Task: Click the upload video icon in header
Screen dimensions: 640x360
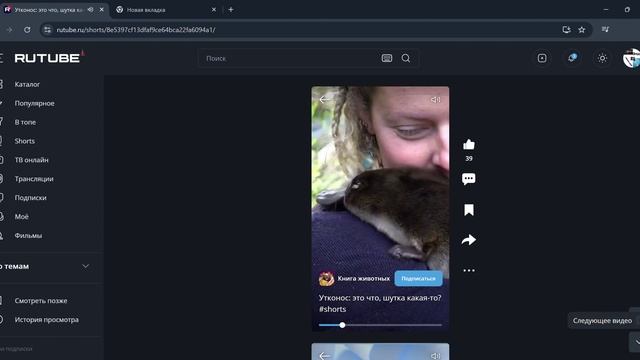Action: (542, 58)
